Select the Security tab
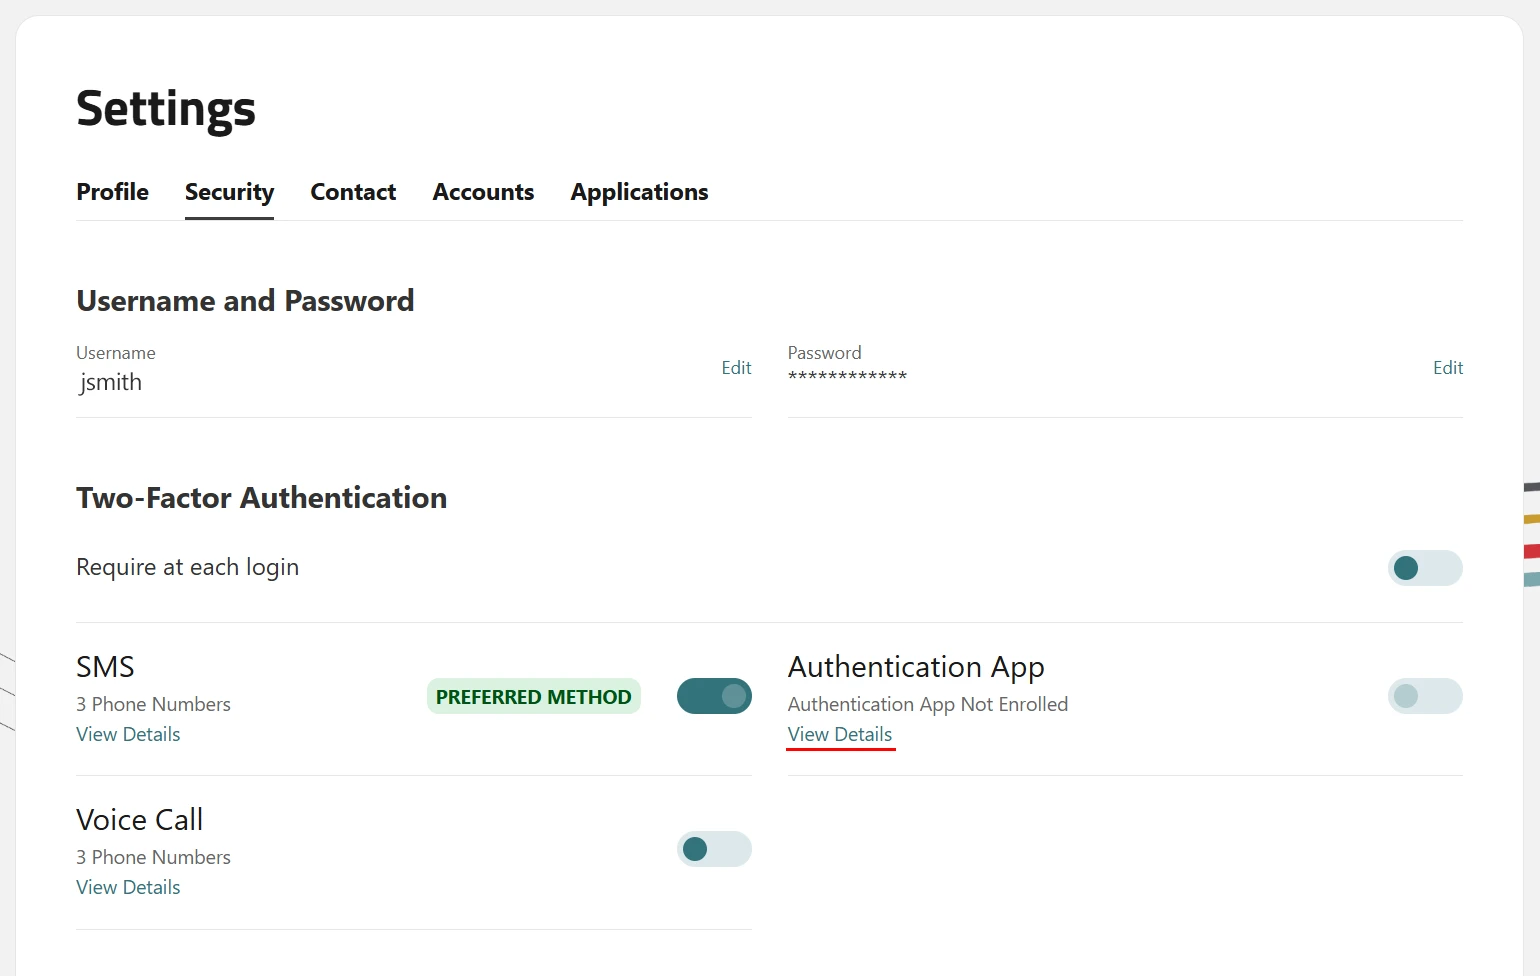This screenshot has width=1540, height=976. pos(229,192)
